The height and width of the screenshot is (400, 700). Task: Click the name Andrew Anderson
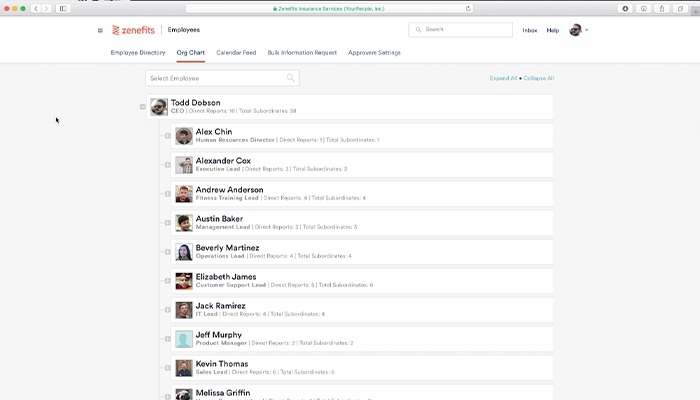coord(229,190)
